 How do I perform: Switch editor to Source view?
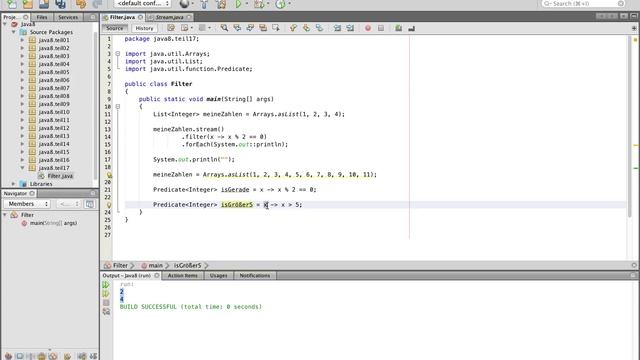114,28
